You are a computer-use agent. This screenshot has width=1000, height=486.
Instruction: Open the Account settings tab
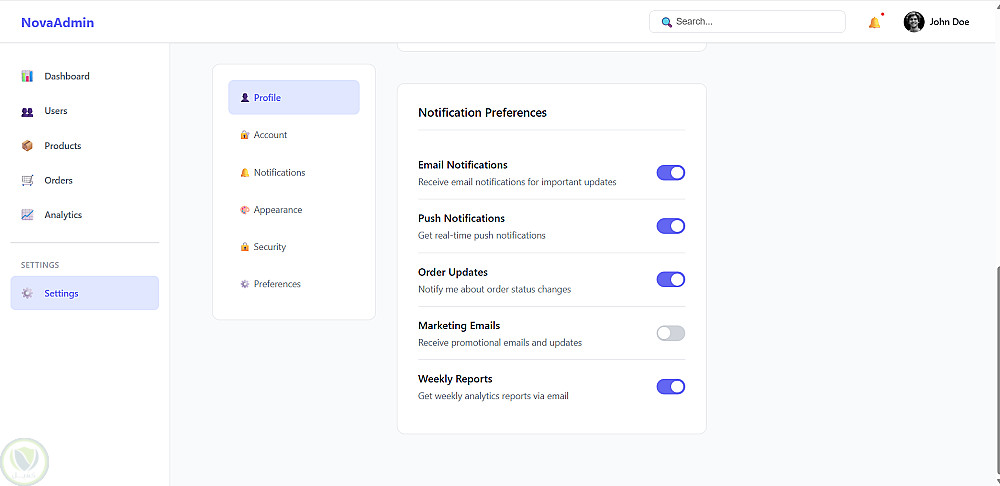(x=270, y=135)
